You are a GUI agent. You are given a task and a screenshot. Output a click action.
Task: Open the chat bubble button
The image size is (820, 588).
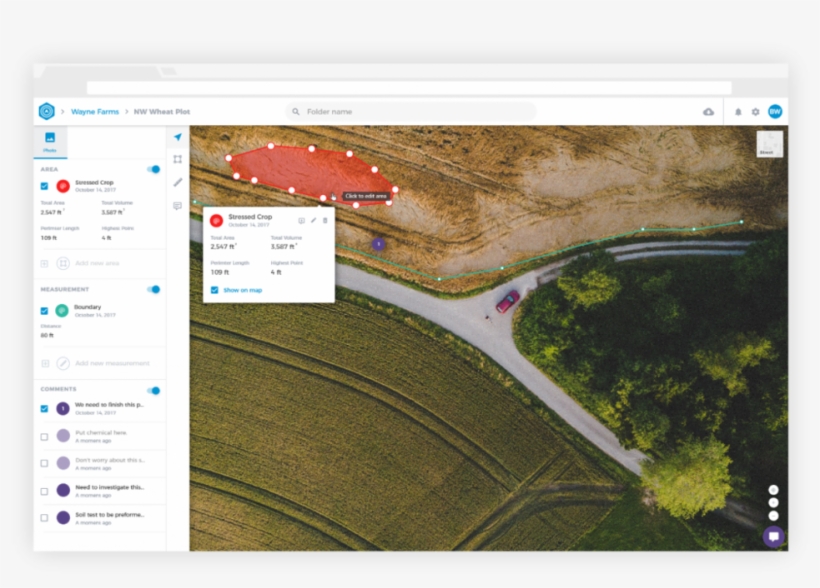pyautogui.click(x=773, y=537)
